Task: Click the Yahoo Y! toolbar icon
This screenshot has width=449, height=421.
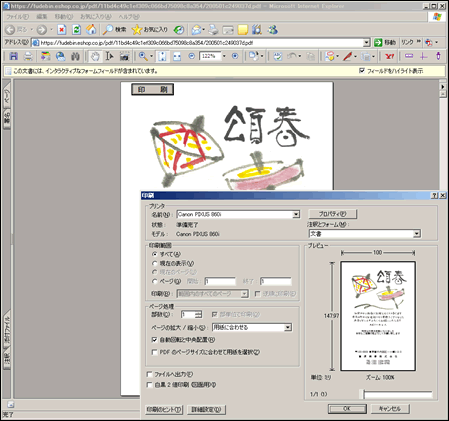Action: tap(389, 56)
